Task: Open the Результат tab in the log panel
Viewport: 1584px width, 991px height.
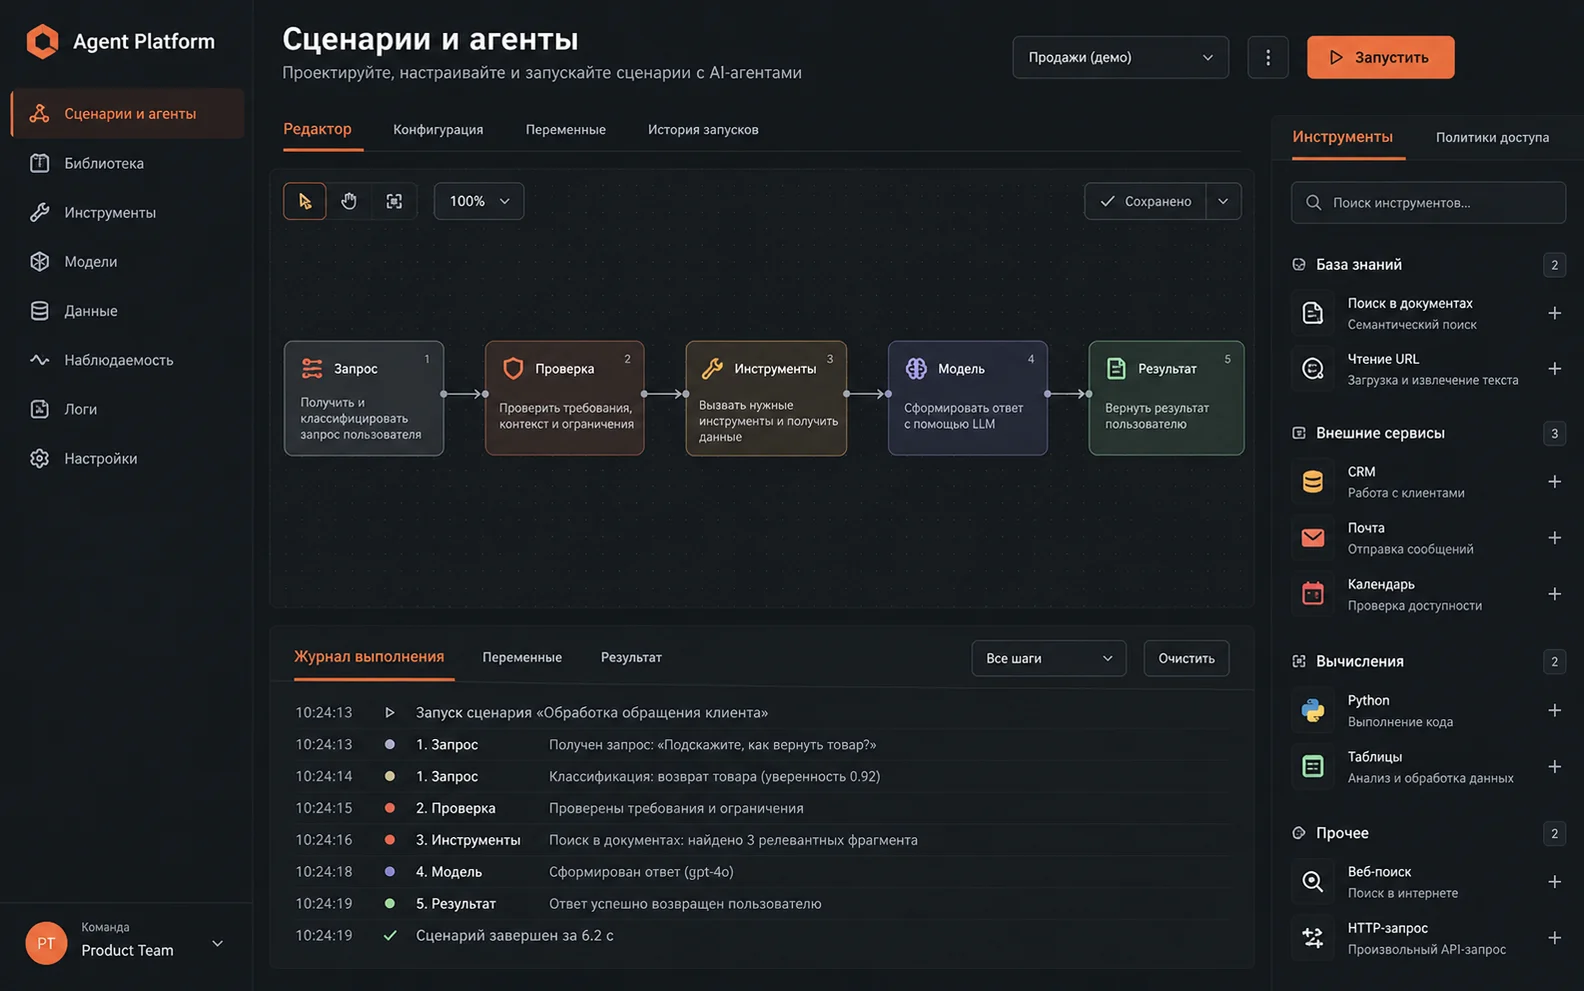Action: tap(631, 657)
